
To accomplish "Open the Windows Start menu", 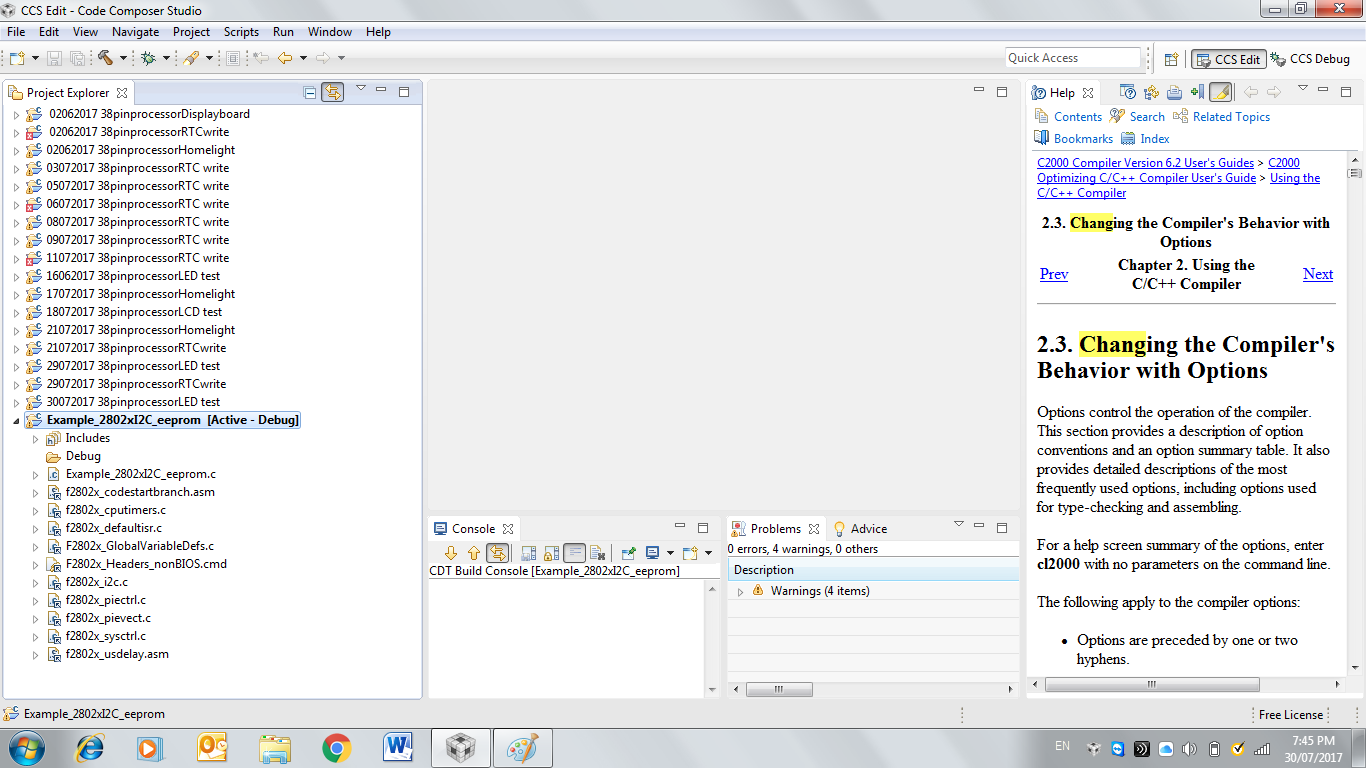I will click(x=26, y=747).
